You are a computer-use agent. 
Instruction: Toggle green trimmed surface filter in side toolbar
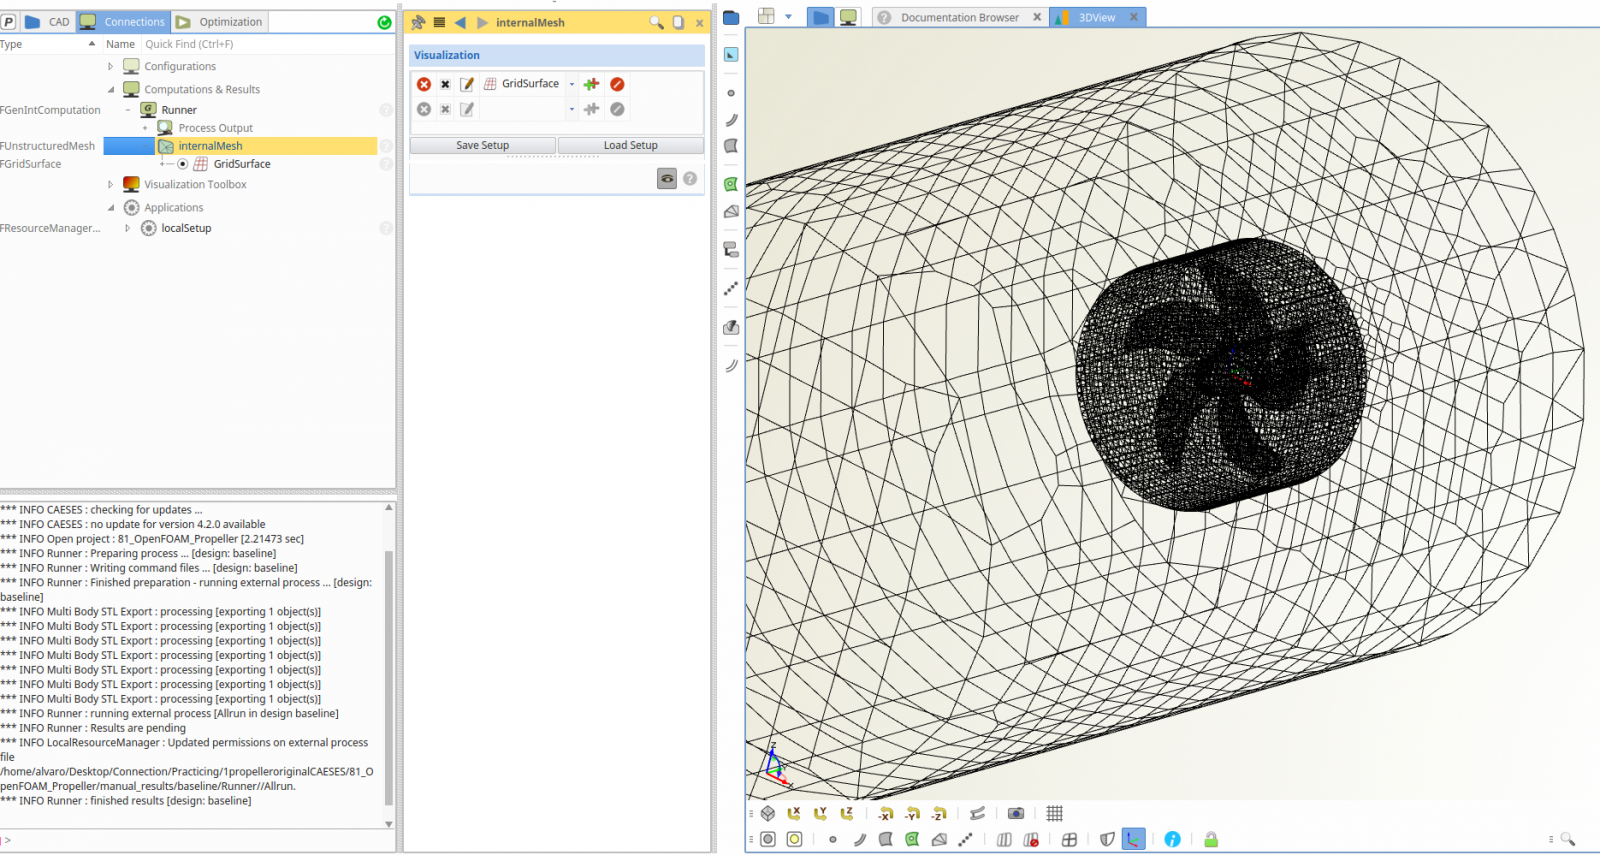tap(731, 184)
